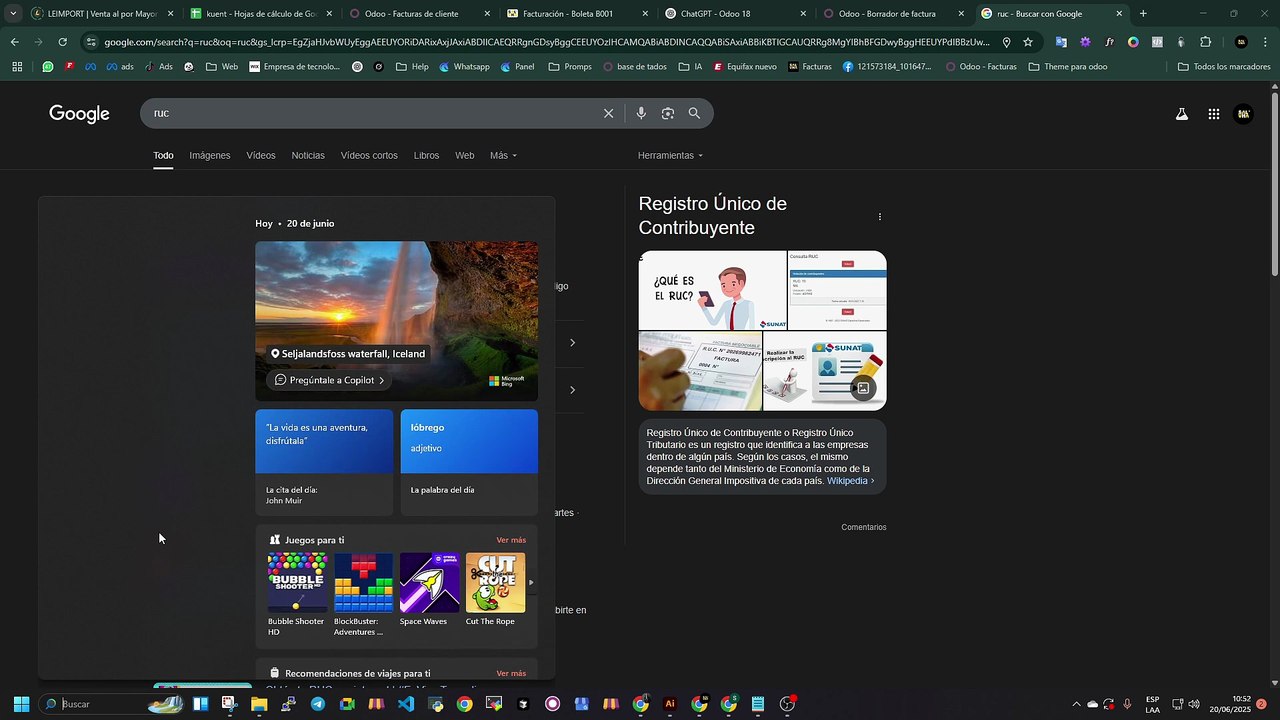Bookmark this page with the star icon

pyautogui.click(x=1027, y=42)
